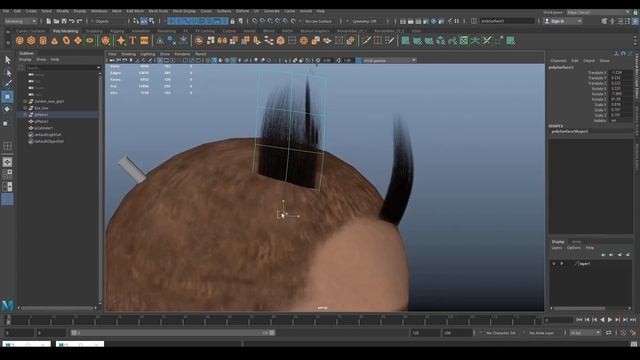Go to start of playback range
Screen dimensions: 640x360
pyautogui.click(x=579, y=320)
